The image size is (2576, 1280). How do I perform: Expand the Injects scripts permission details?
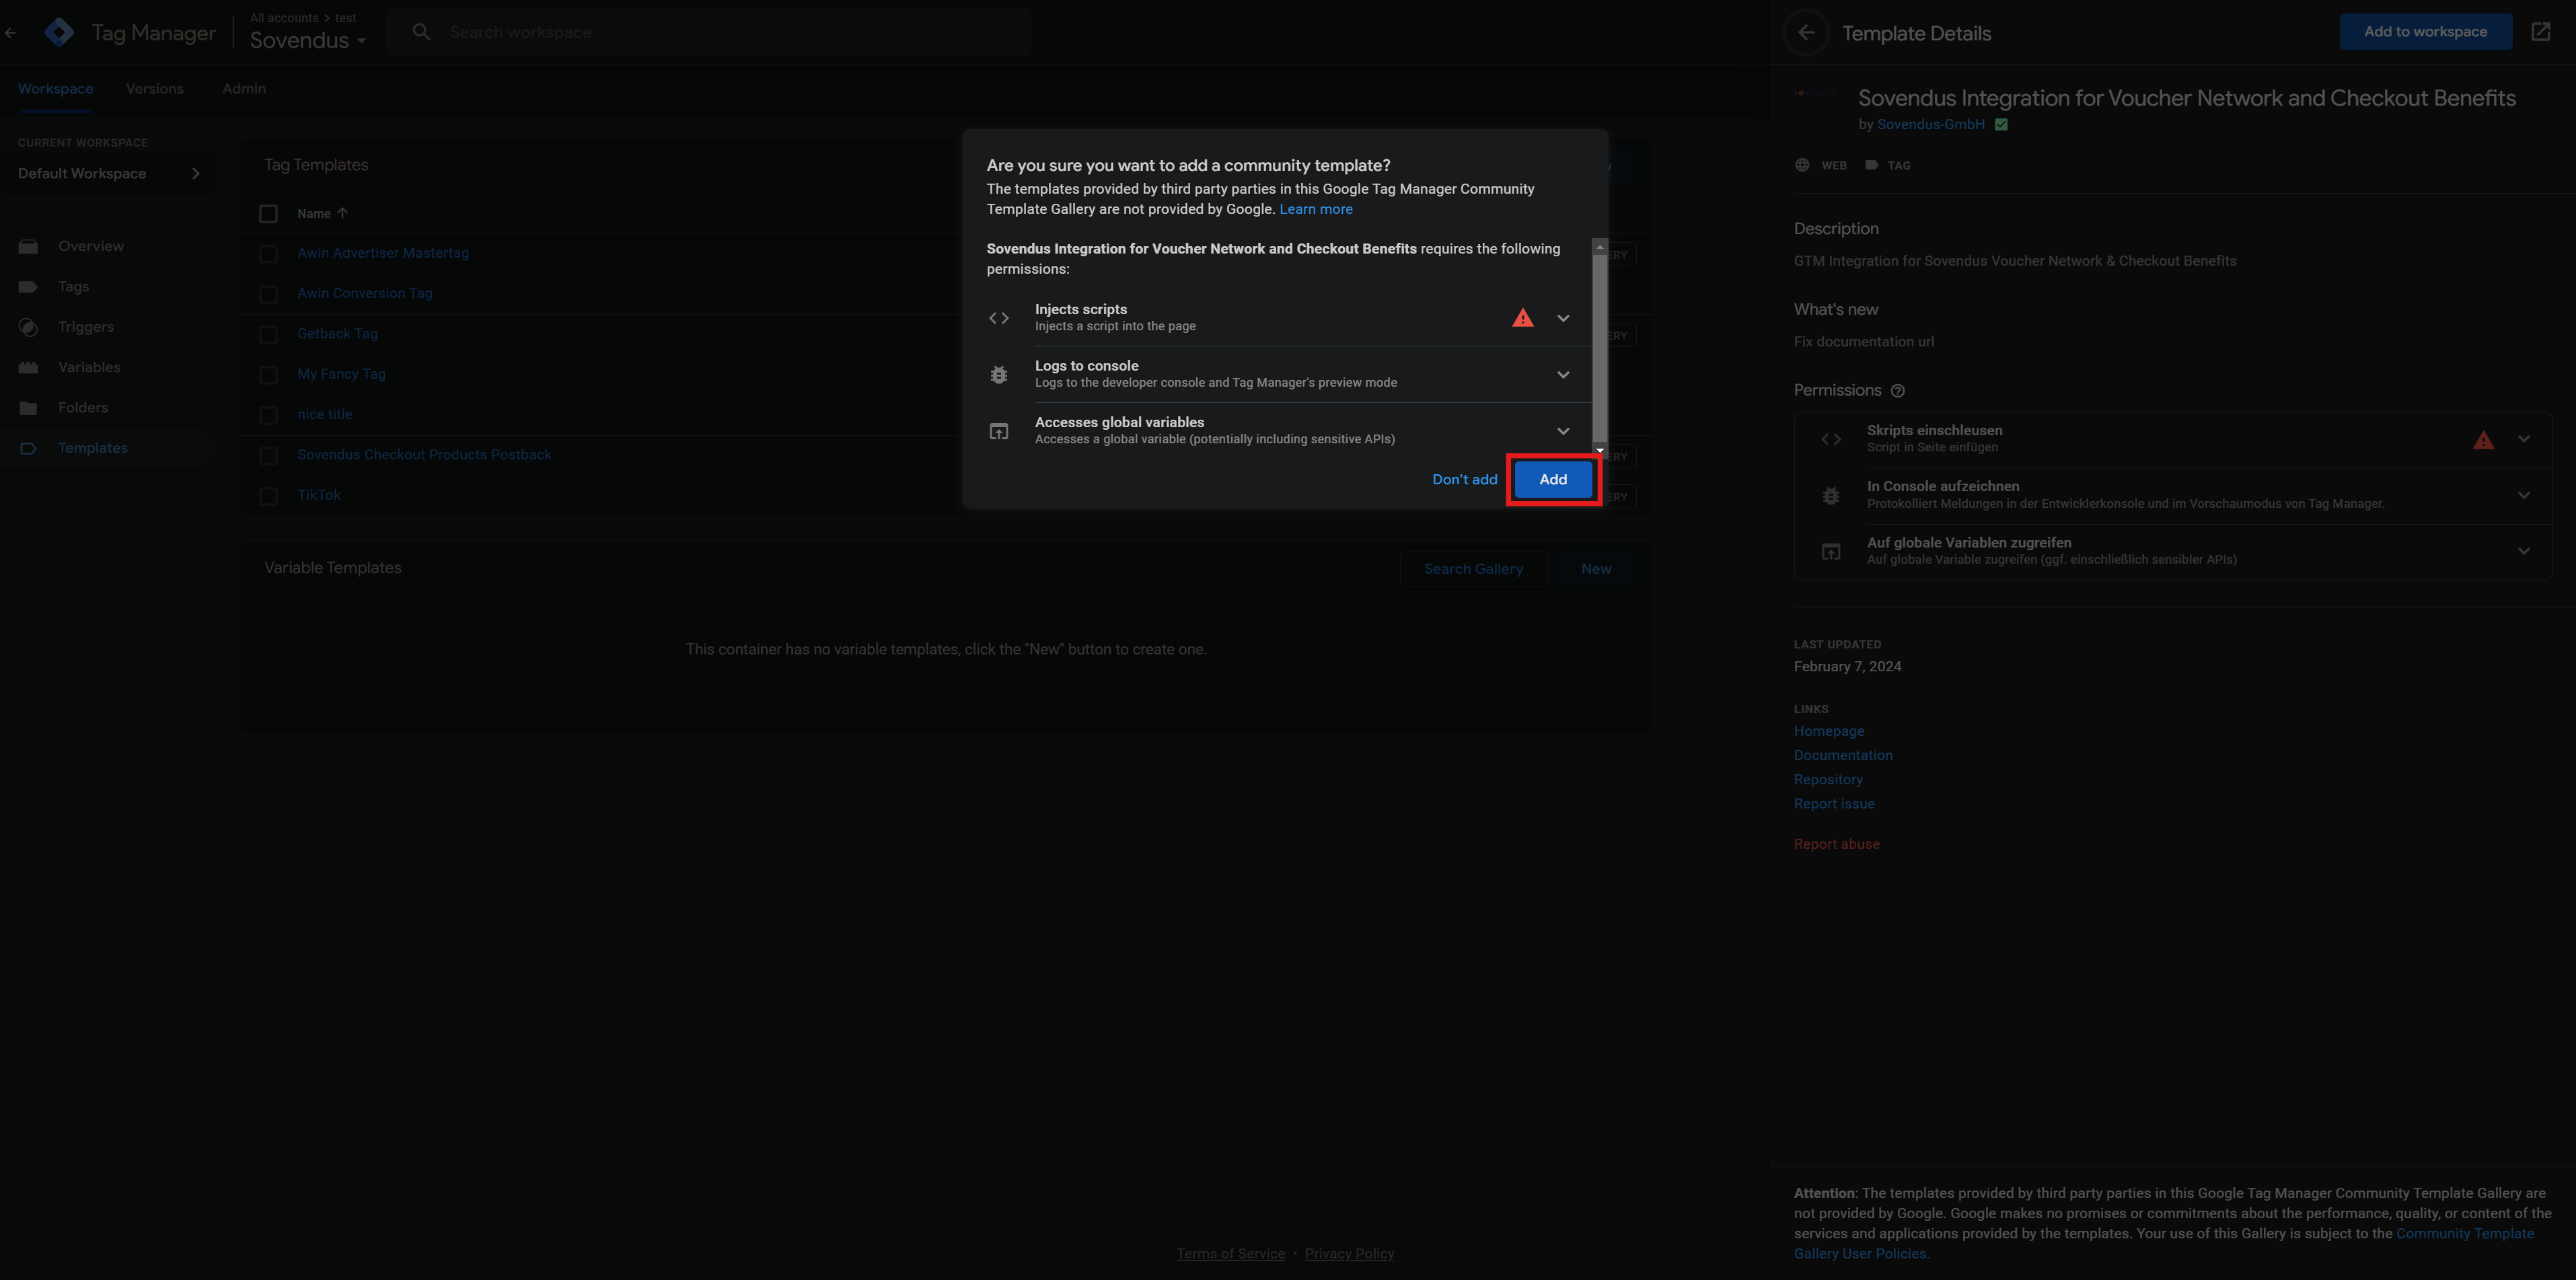pos(1561,317)
